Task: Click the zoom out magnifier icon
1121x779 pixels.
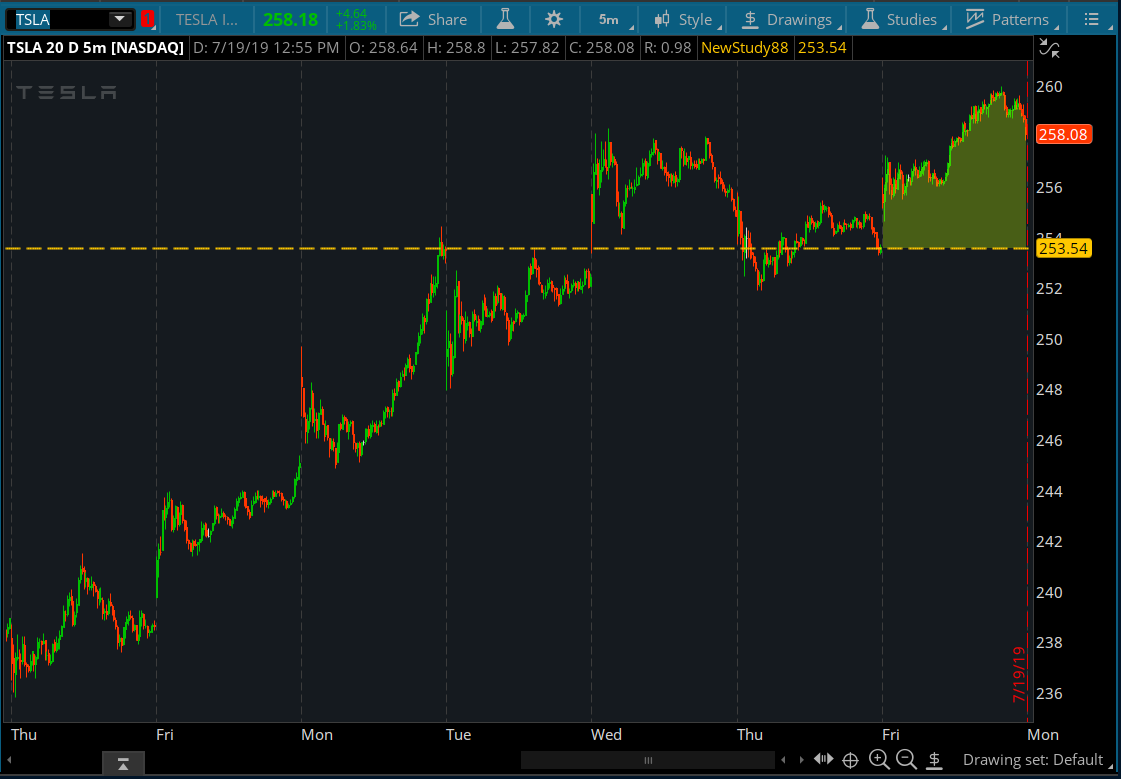Action: pos(906,760)
